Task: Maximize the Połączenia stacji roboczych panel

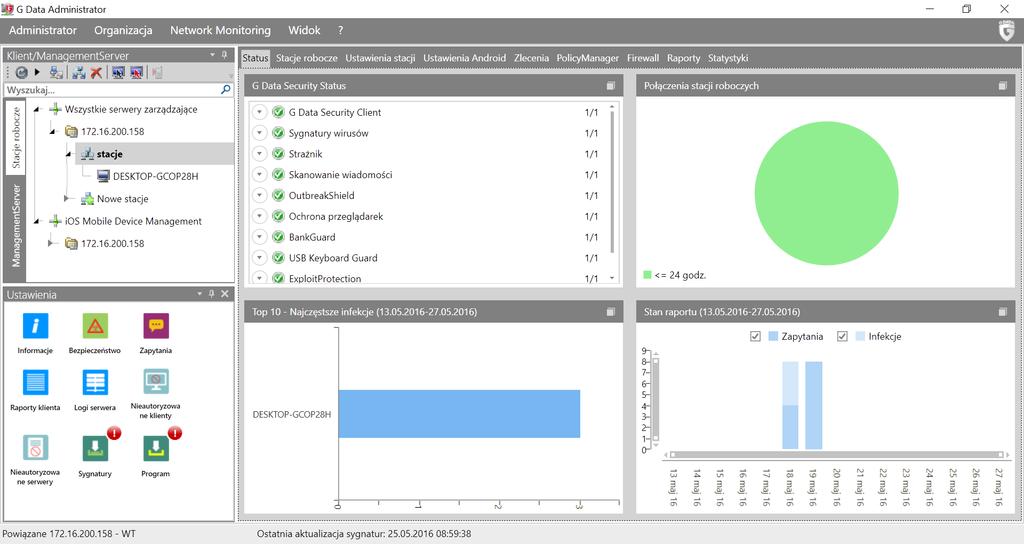Action: [x=1002, y=86]
